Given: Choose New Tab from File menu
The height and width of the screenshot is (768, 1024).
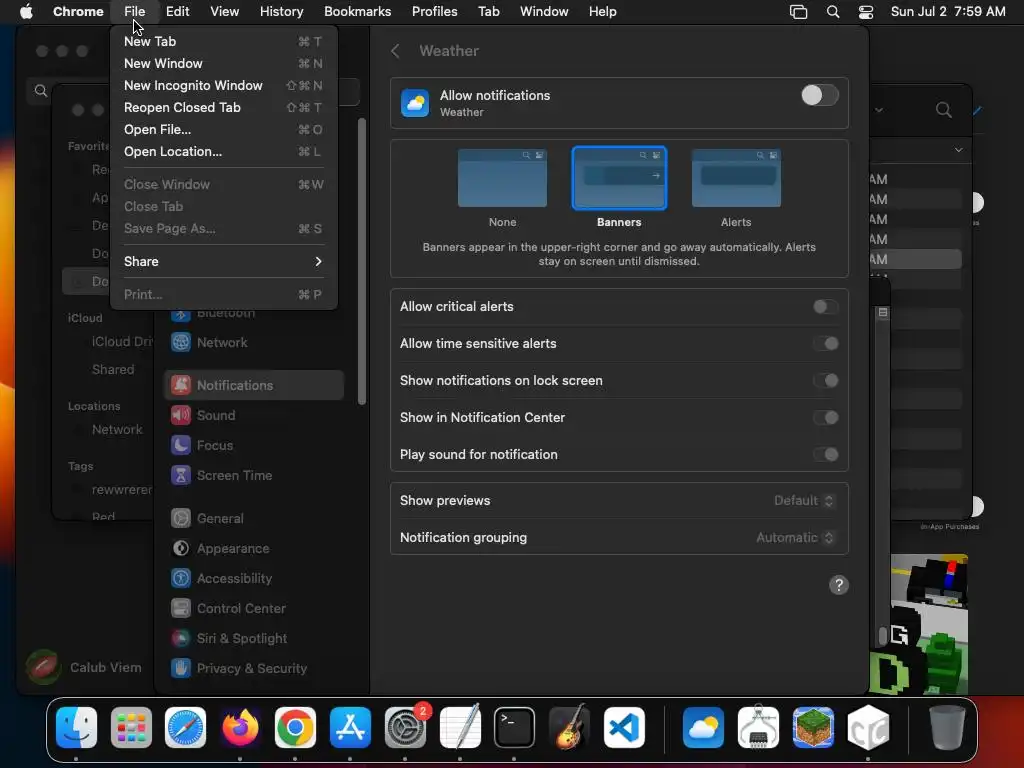Looking at the screenshot, I should point(223,41).
